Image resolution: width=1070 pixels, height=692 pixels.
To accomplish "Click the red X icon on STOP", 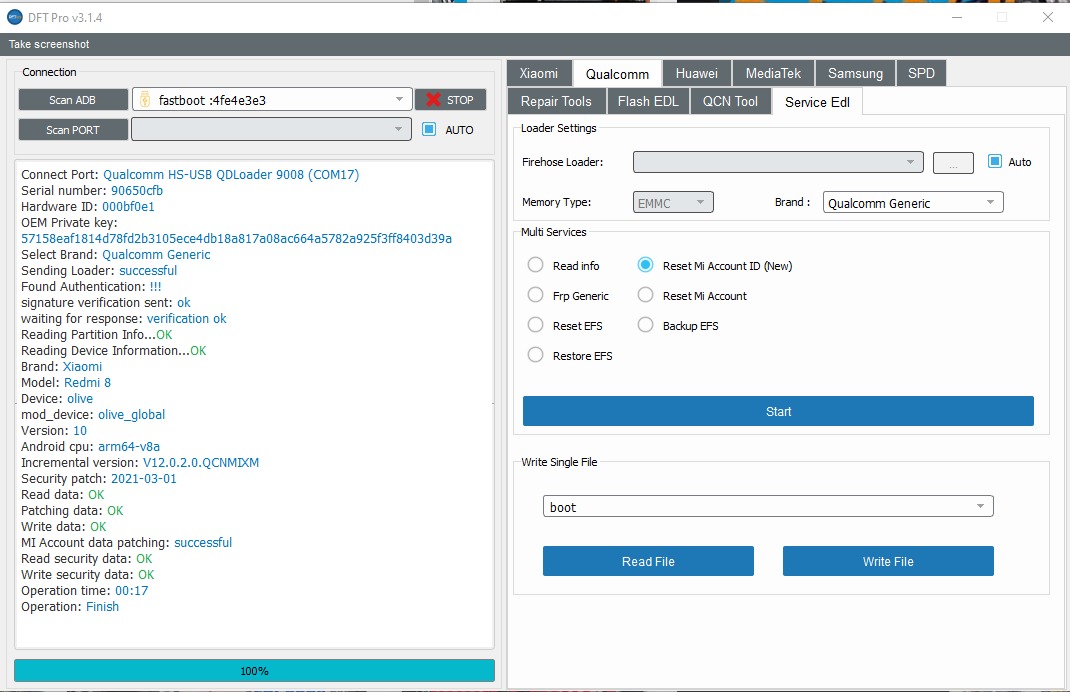I will coord(433,100).
